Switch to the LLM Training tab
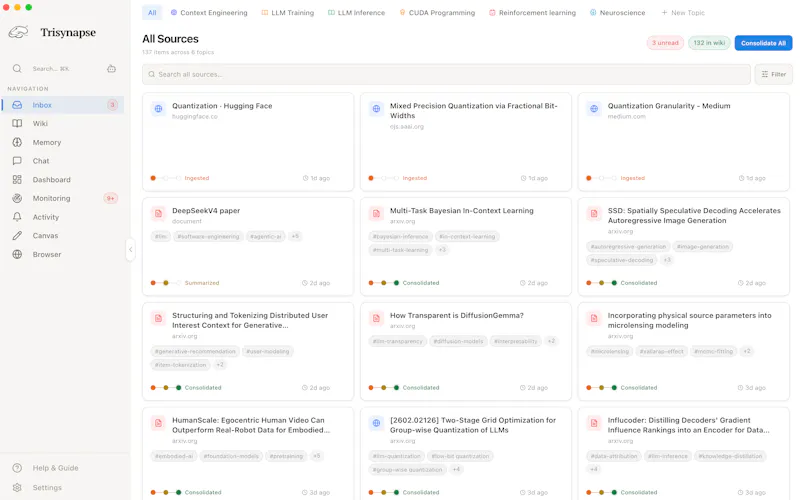This screenshot has height=500, width=800. (x=288, y=13)
